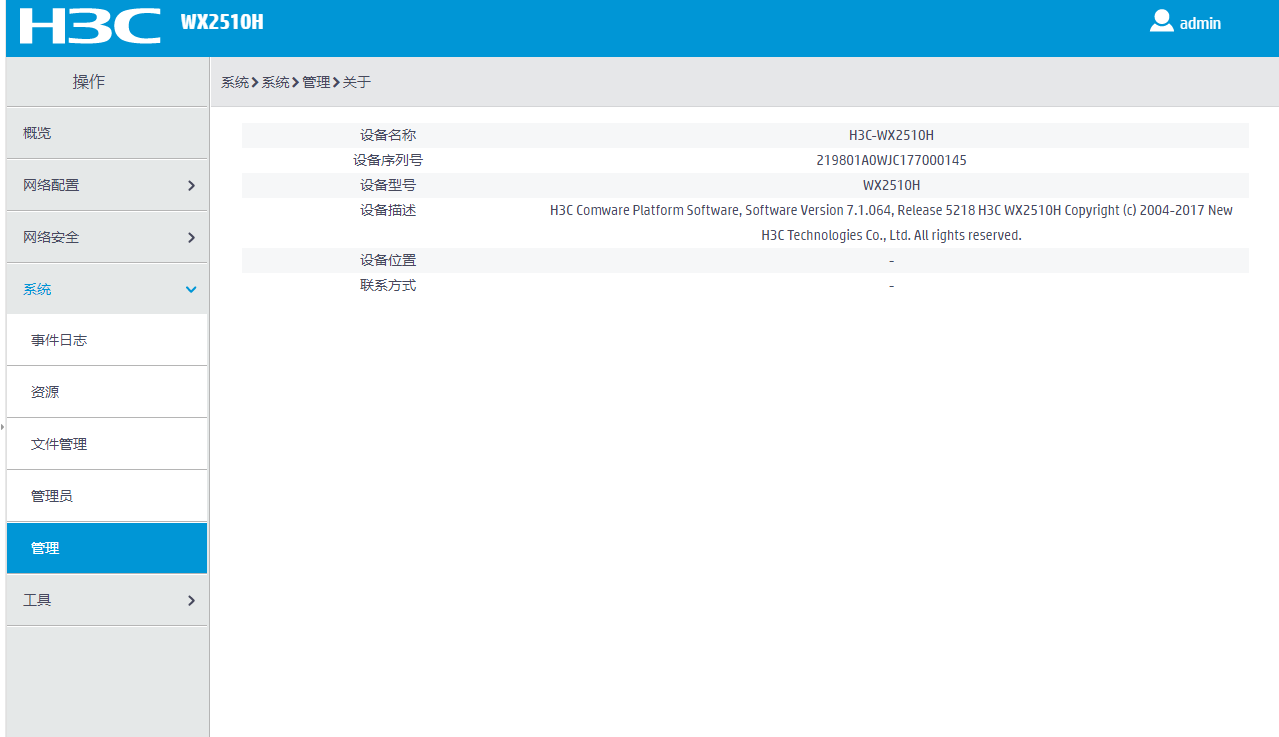Expand the 网络安全 chevron arrow
Viewport: 1279px width, 737px height.
(x=191, y=237)
